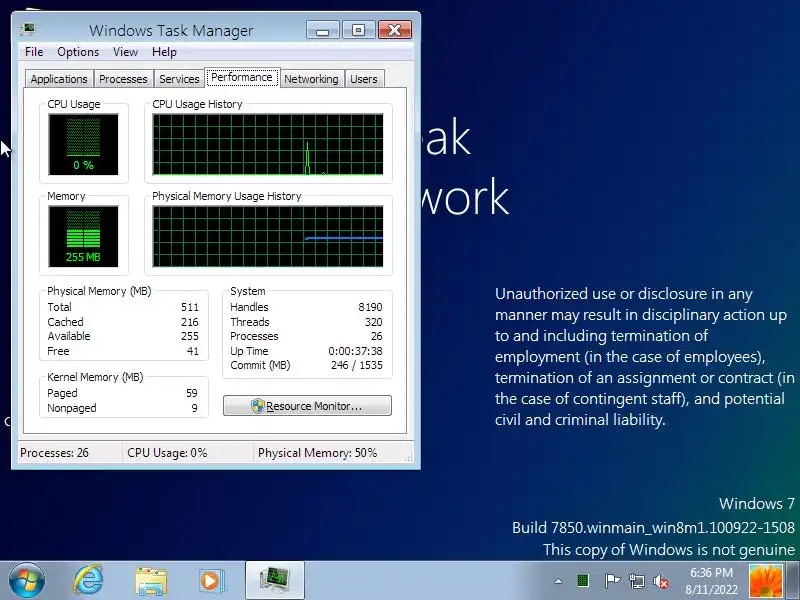Click status bar 'CPU Usage: 0%'
This screenshot has width=800, height=600.
pyautogui.click(x=167, y=453)
